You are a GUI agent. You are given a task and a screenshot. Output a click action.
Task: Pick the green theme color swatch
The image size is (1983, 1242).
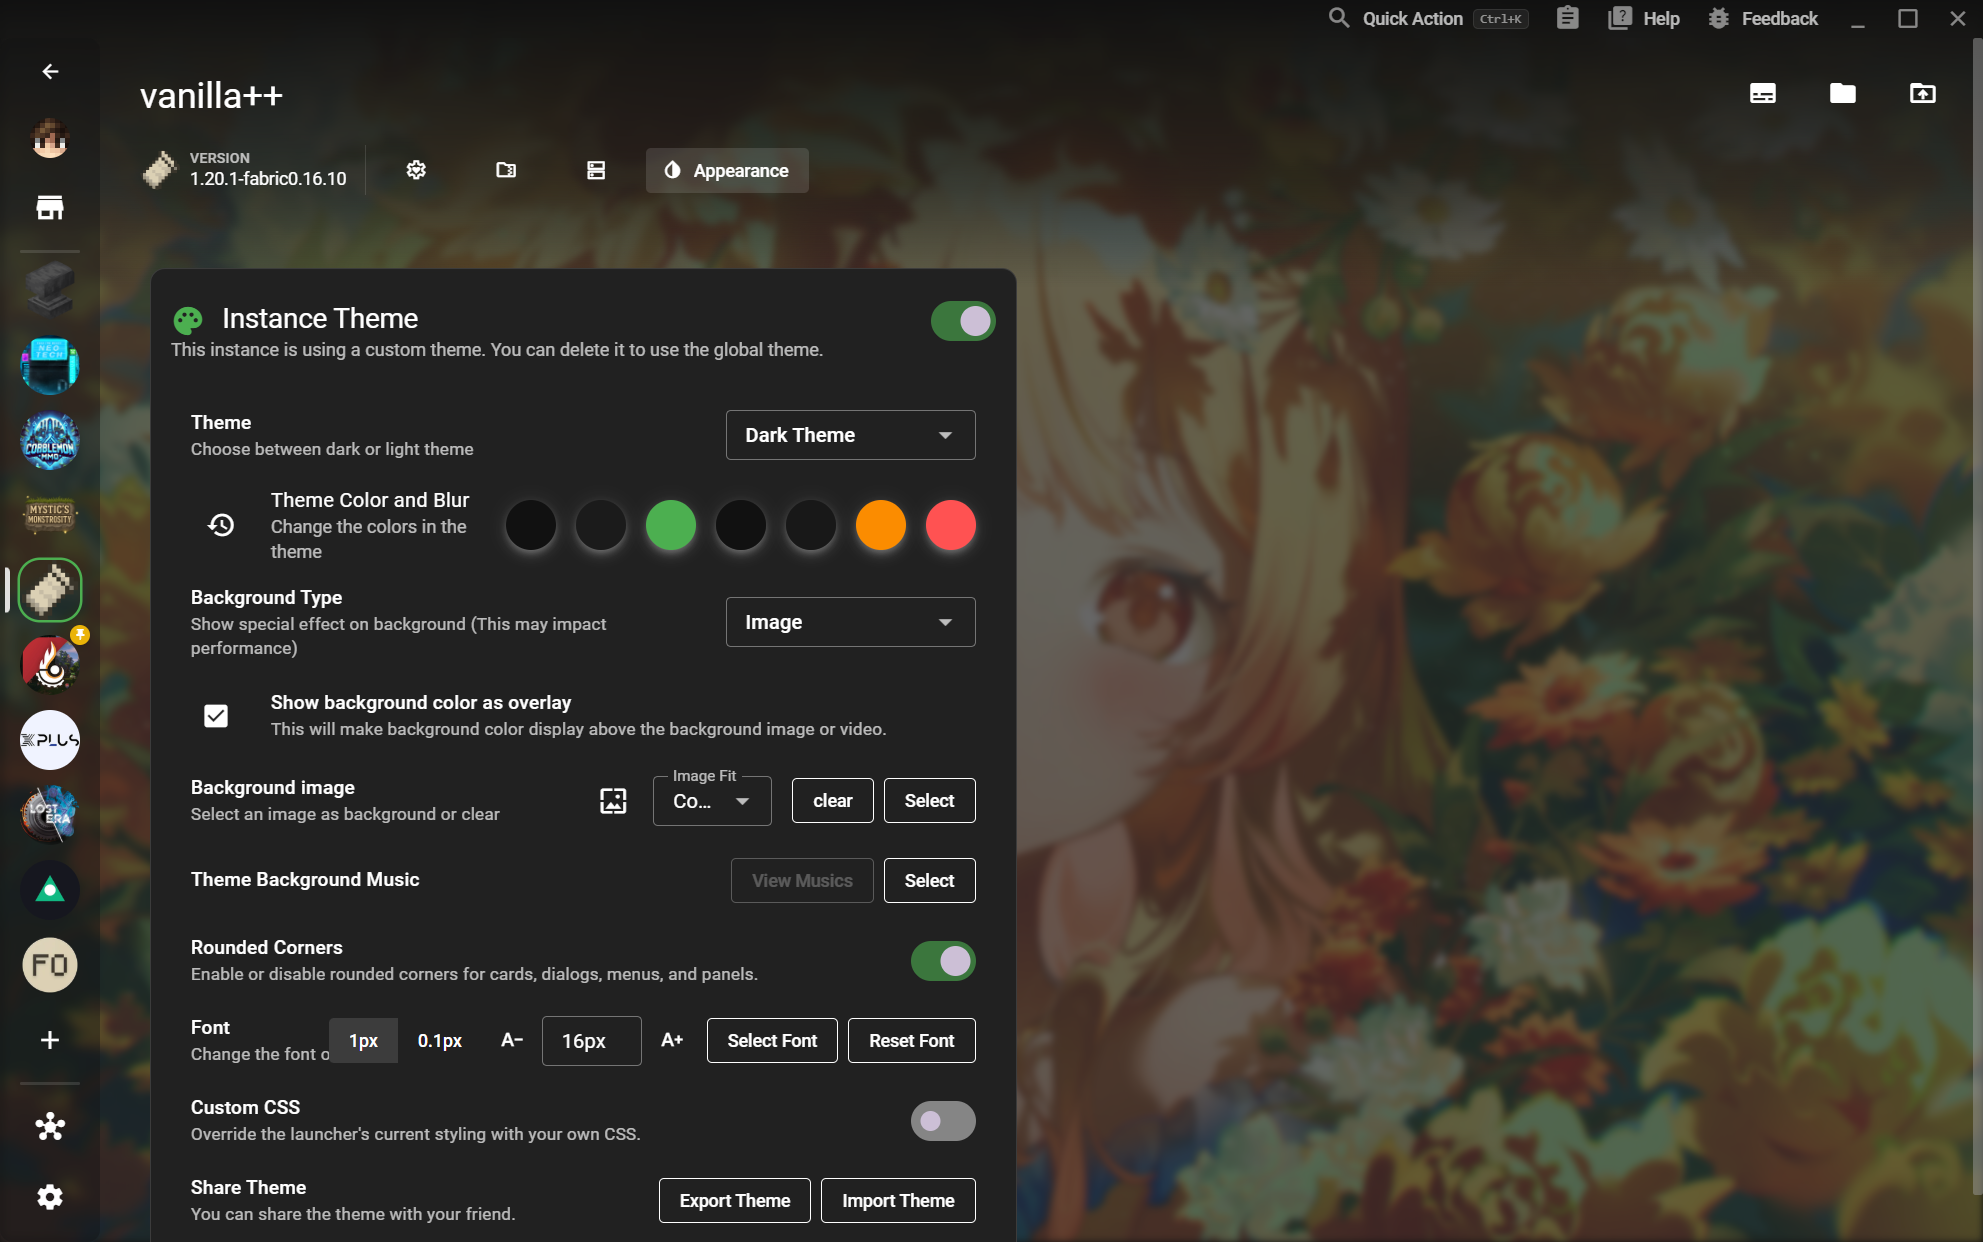(x=671, y=525)
